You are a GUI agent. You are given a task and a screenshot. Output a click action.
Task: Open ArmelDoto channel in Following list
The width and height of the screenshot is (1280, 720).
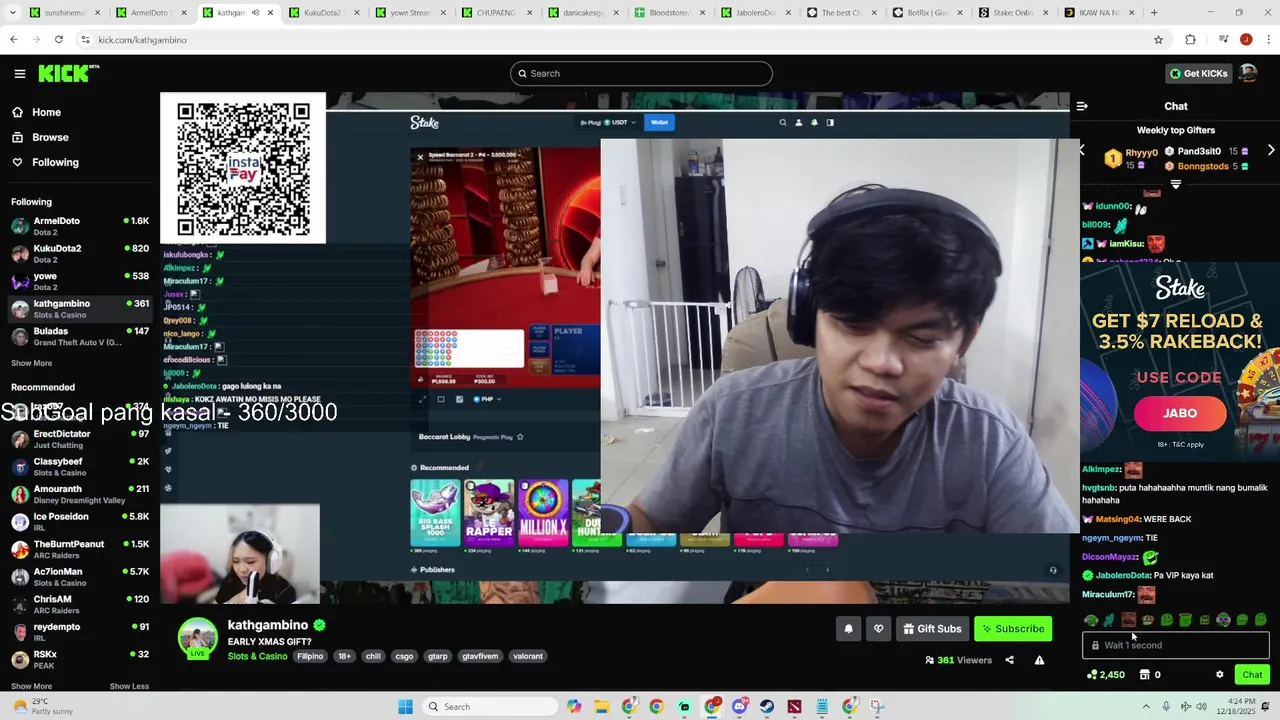pos(80,226)
